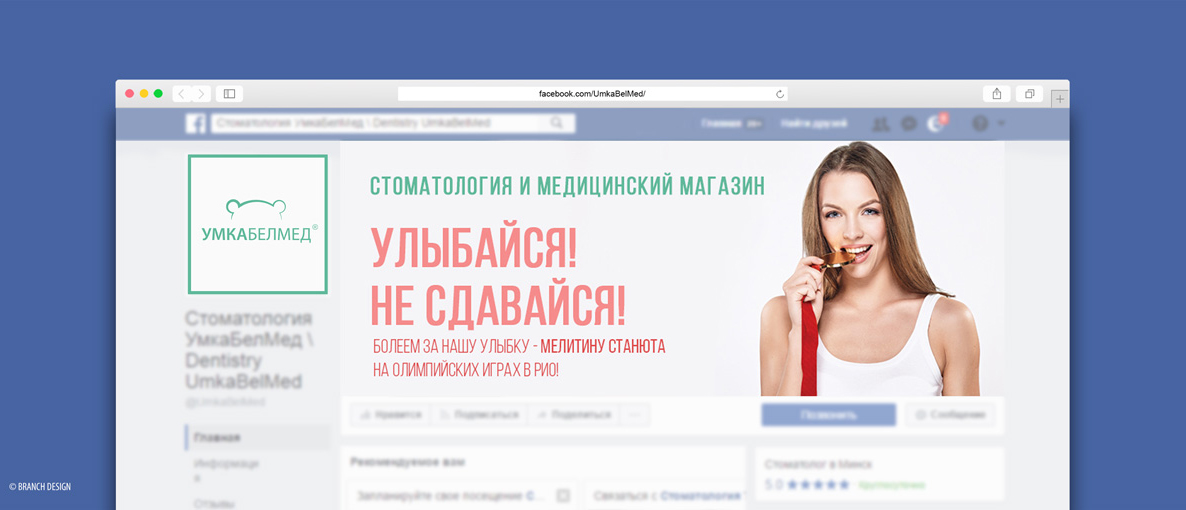The image size is (1186, 510).
Task: Click the search magnifier icon in Facebook bar
Action: click(557, 124)
